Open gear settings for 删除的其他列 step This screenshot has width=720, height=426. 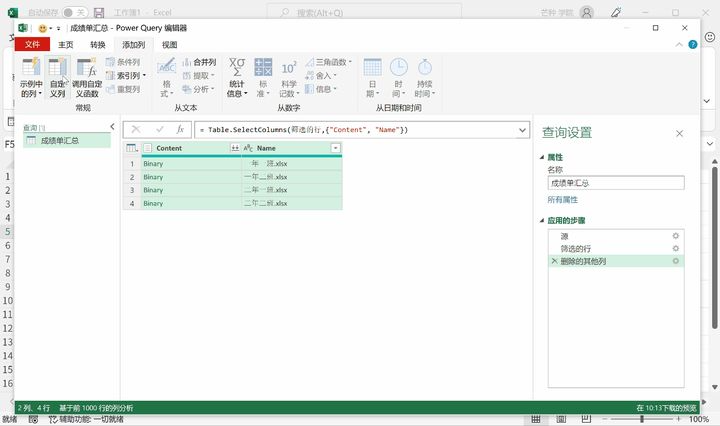(x=675, y=261)
